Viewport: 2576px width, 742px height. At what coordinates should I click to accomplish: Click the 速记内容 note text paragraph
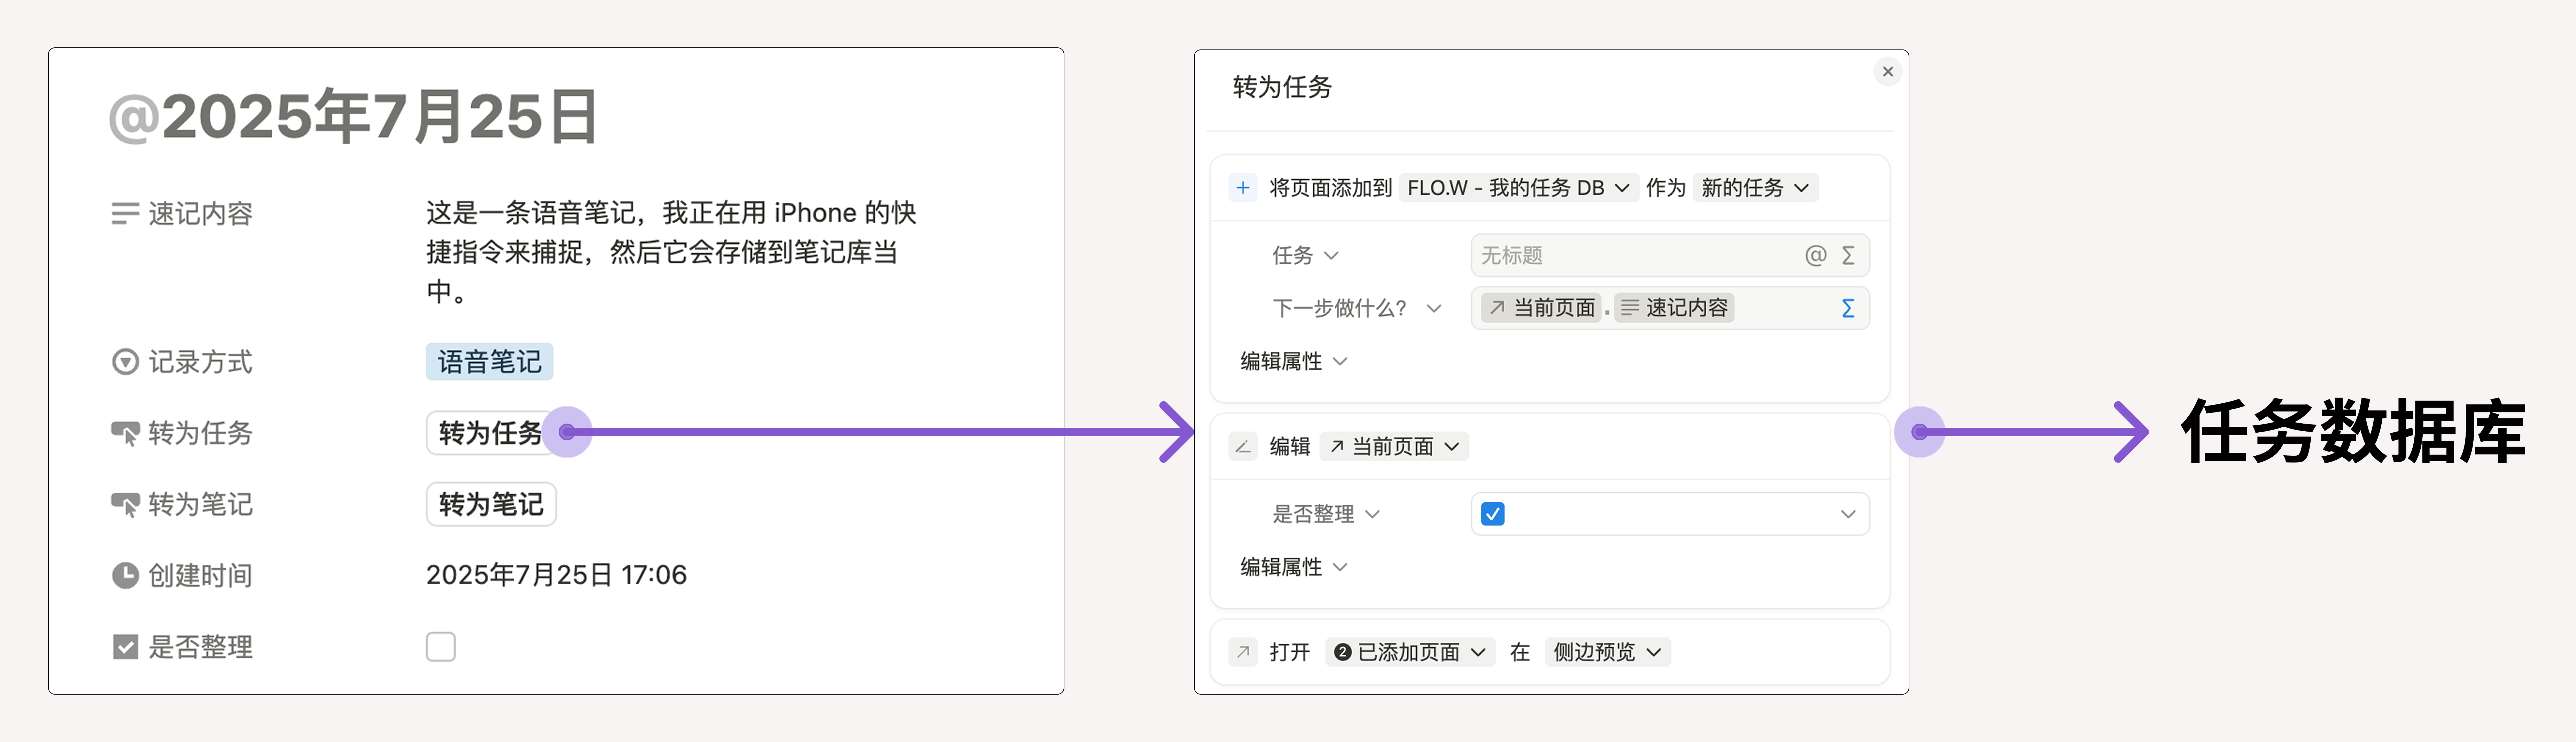(671, 252)
